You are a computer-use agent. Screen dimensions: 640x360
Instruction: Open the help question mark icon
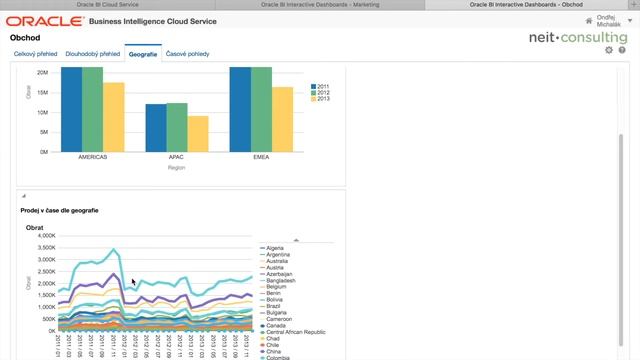coord(622,50)
